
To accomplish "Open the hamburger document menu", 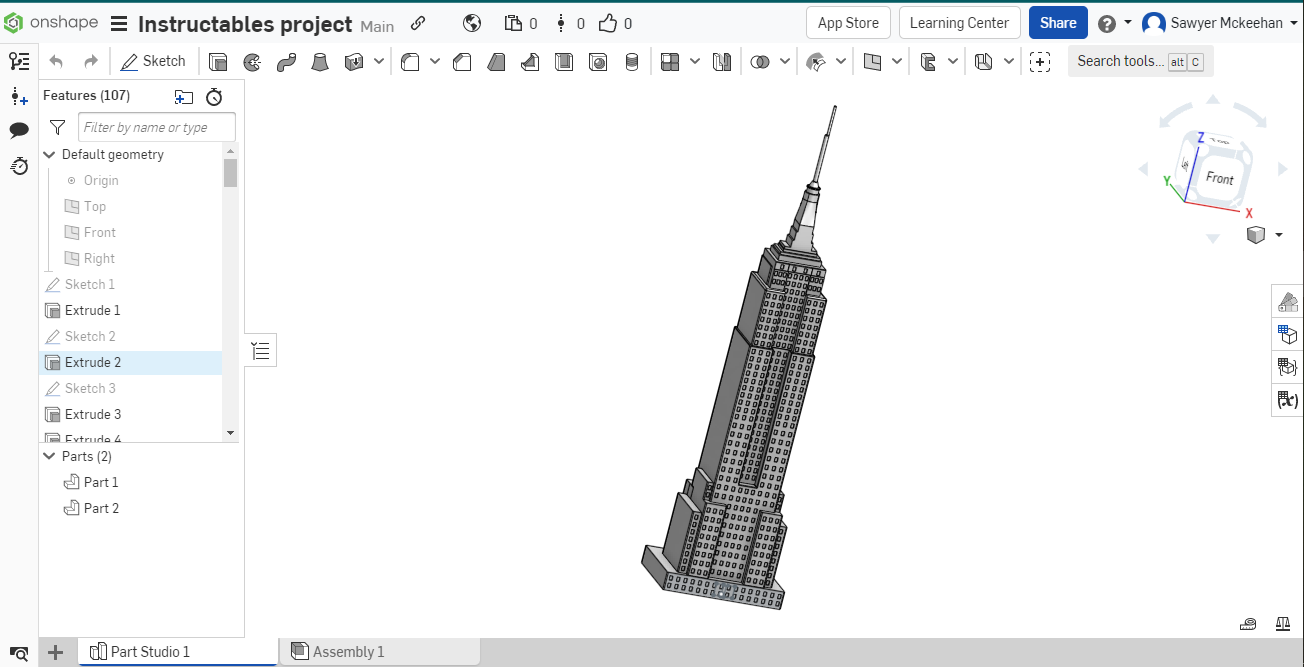I will click(119, 24).
